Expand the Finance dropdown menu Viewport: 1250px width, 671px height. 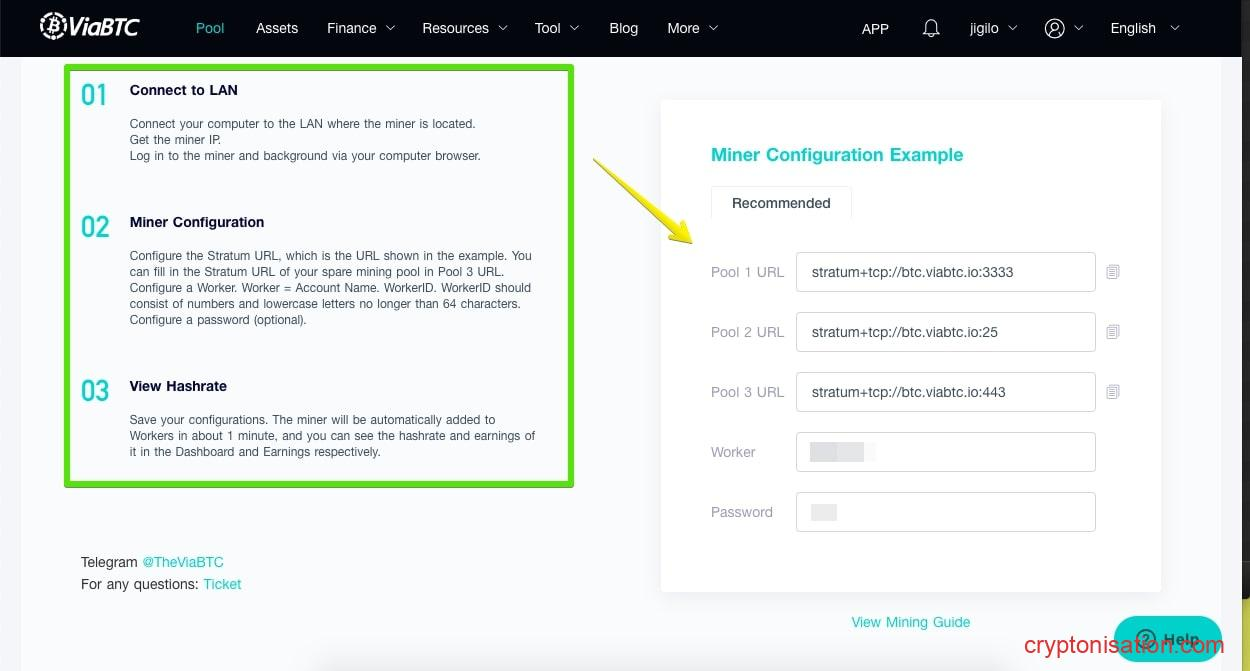[361, 28]
